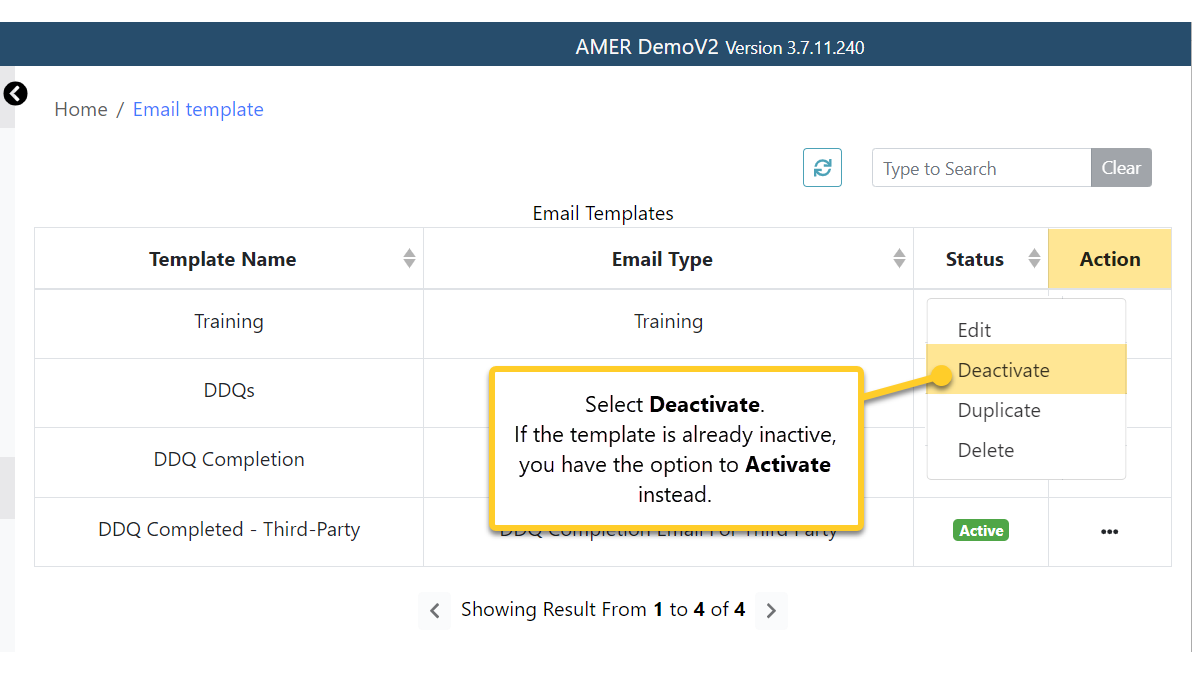Image resolution: width=1192 pixels, height=680 pixels.
Task: Sort by Status column
Action: click(x=1034, y=259)
